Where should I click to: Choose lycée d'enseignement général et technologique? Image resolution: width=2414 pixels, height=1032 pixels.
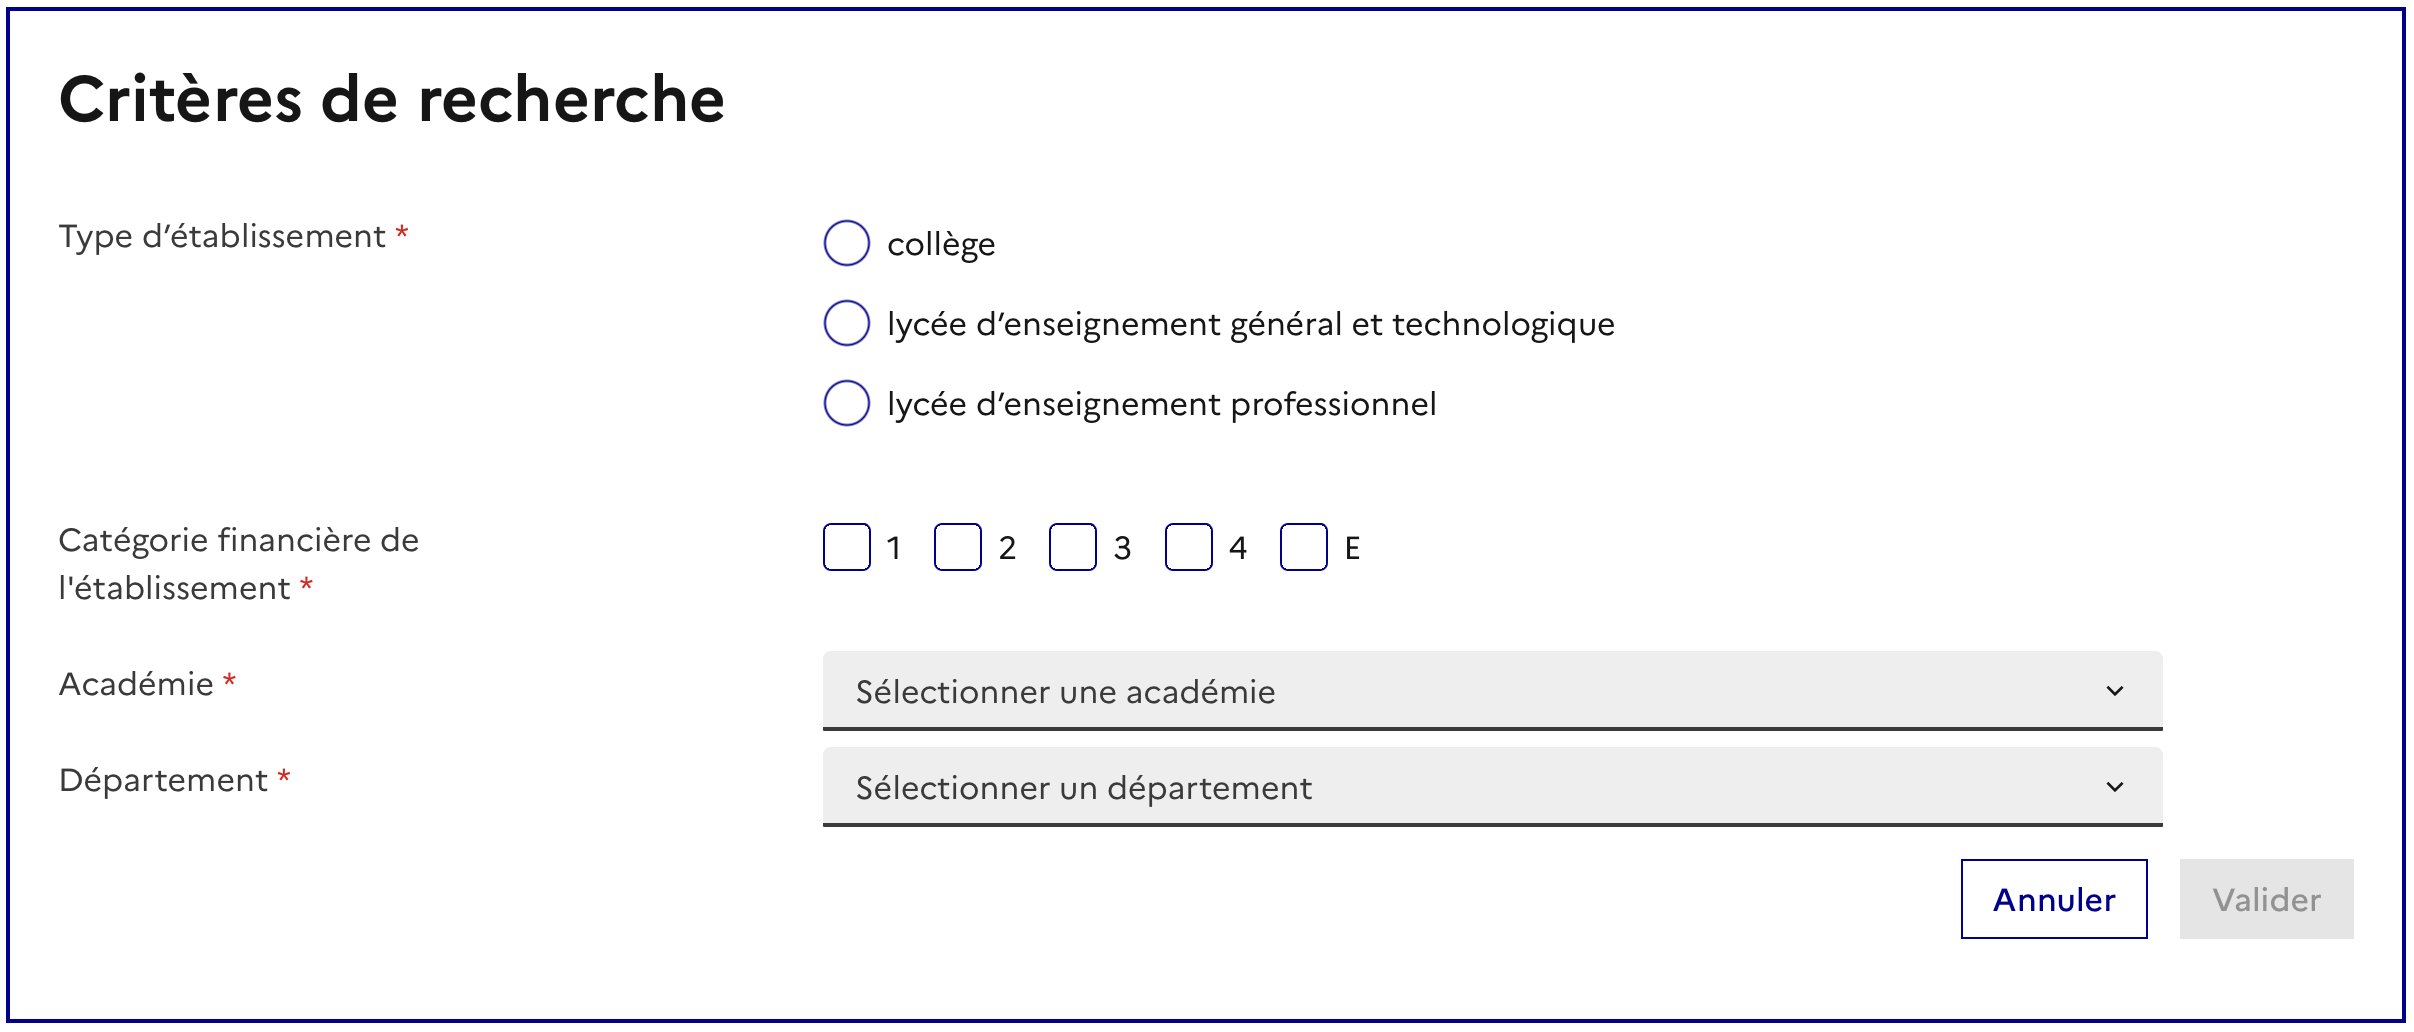click(846, 323)
